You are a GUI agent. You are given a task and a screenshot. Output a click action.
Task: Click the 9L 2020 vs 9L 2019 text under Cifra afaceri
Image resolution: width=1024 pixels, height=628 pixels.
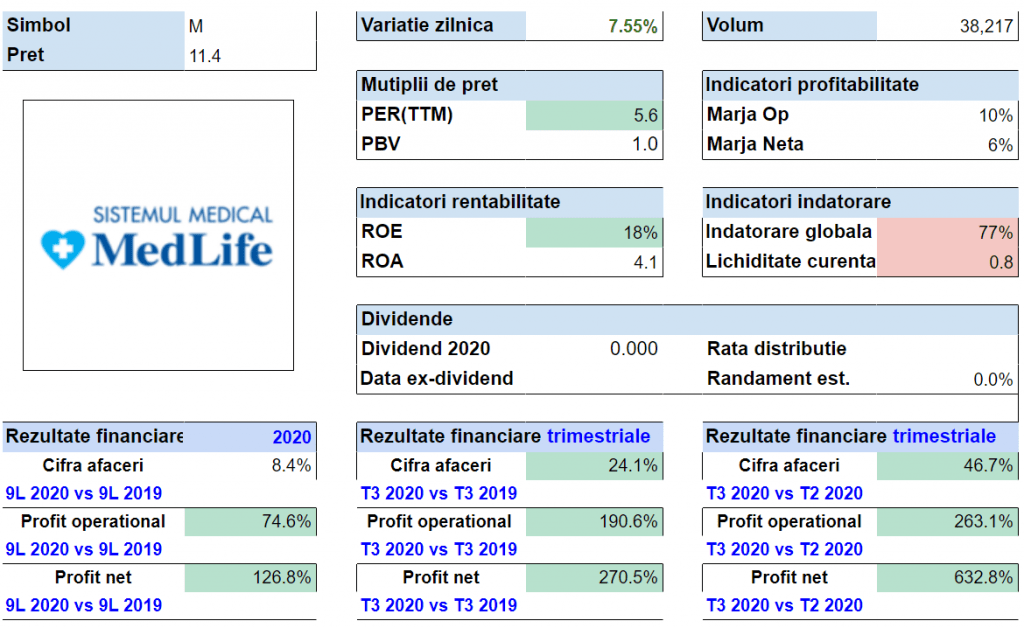point(84,493)
